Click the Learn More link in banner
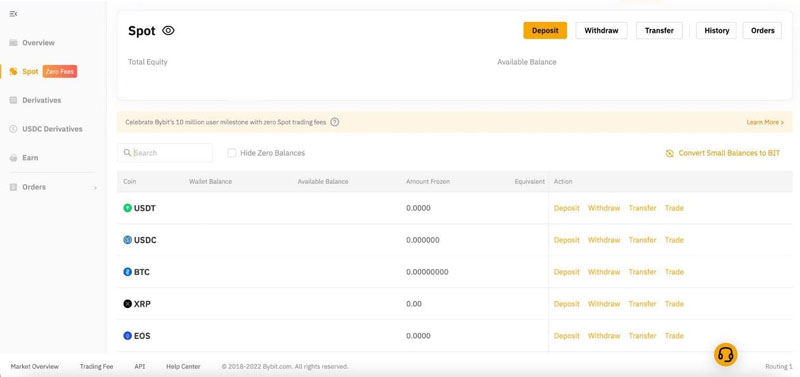 coord(765,122)
